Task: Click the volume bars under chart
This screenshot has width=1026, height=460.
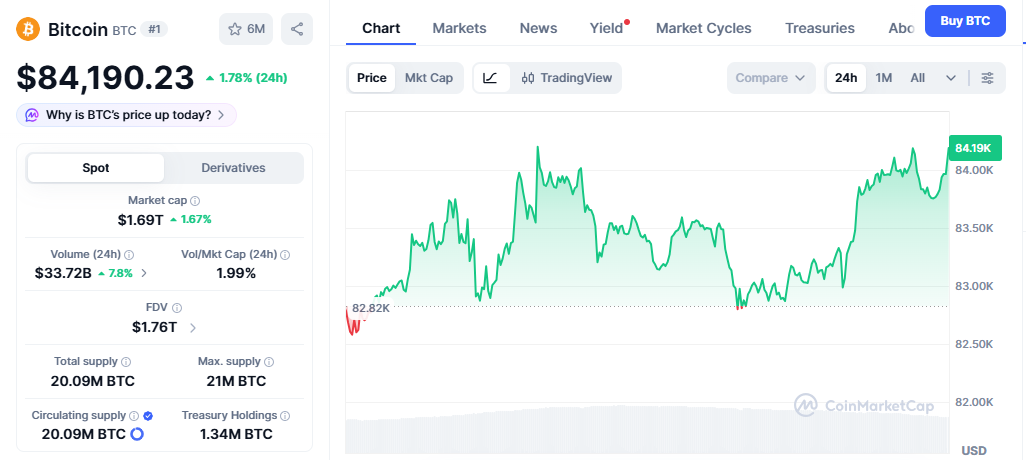Action: (x=647, y=430)
